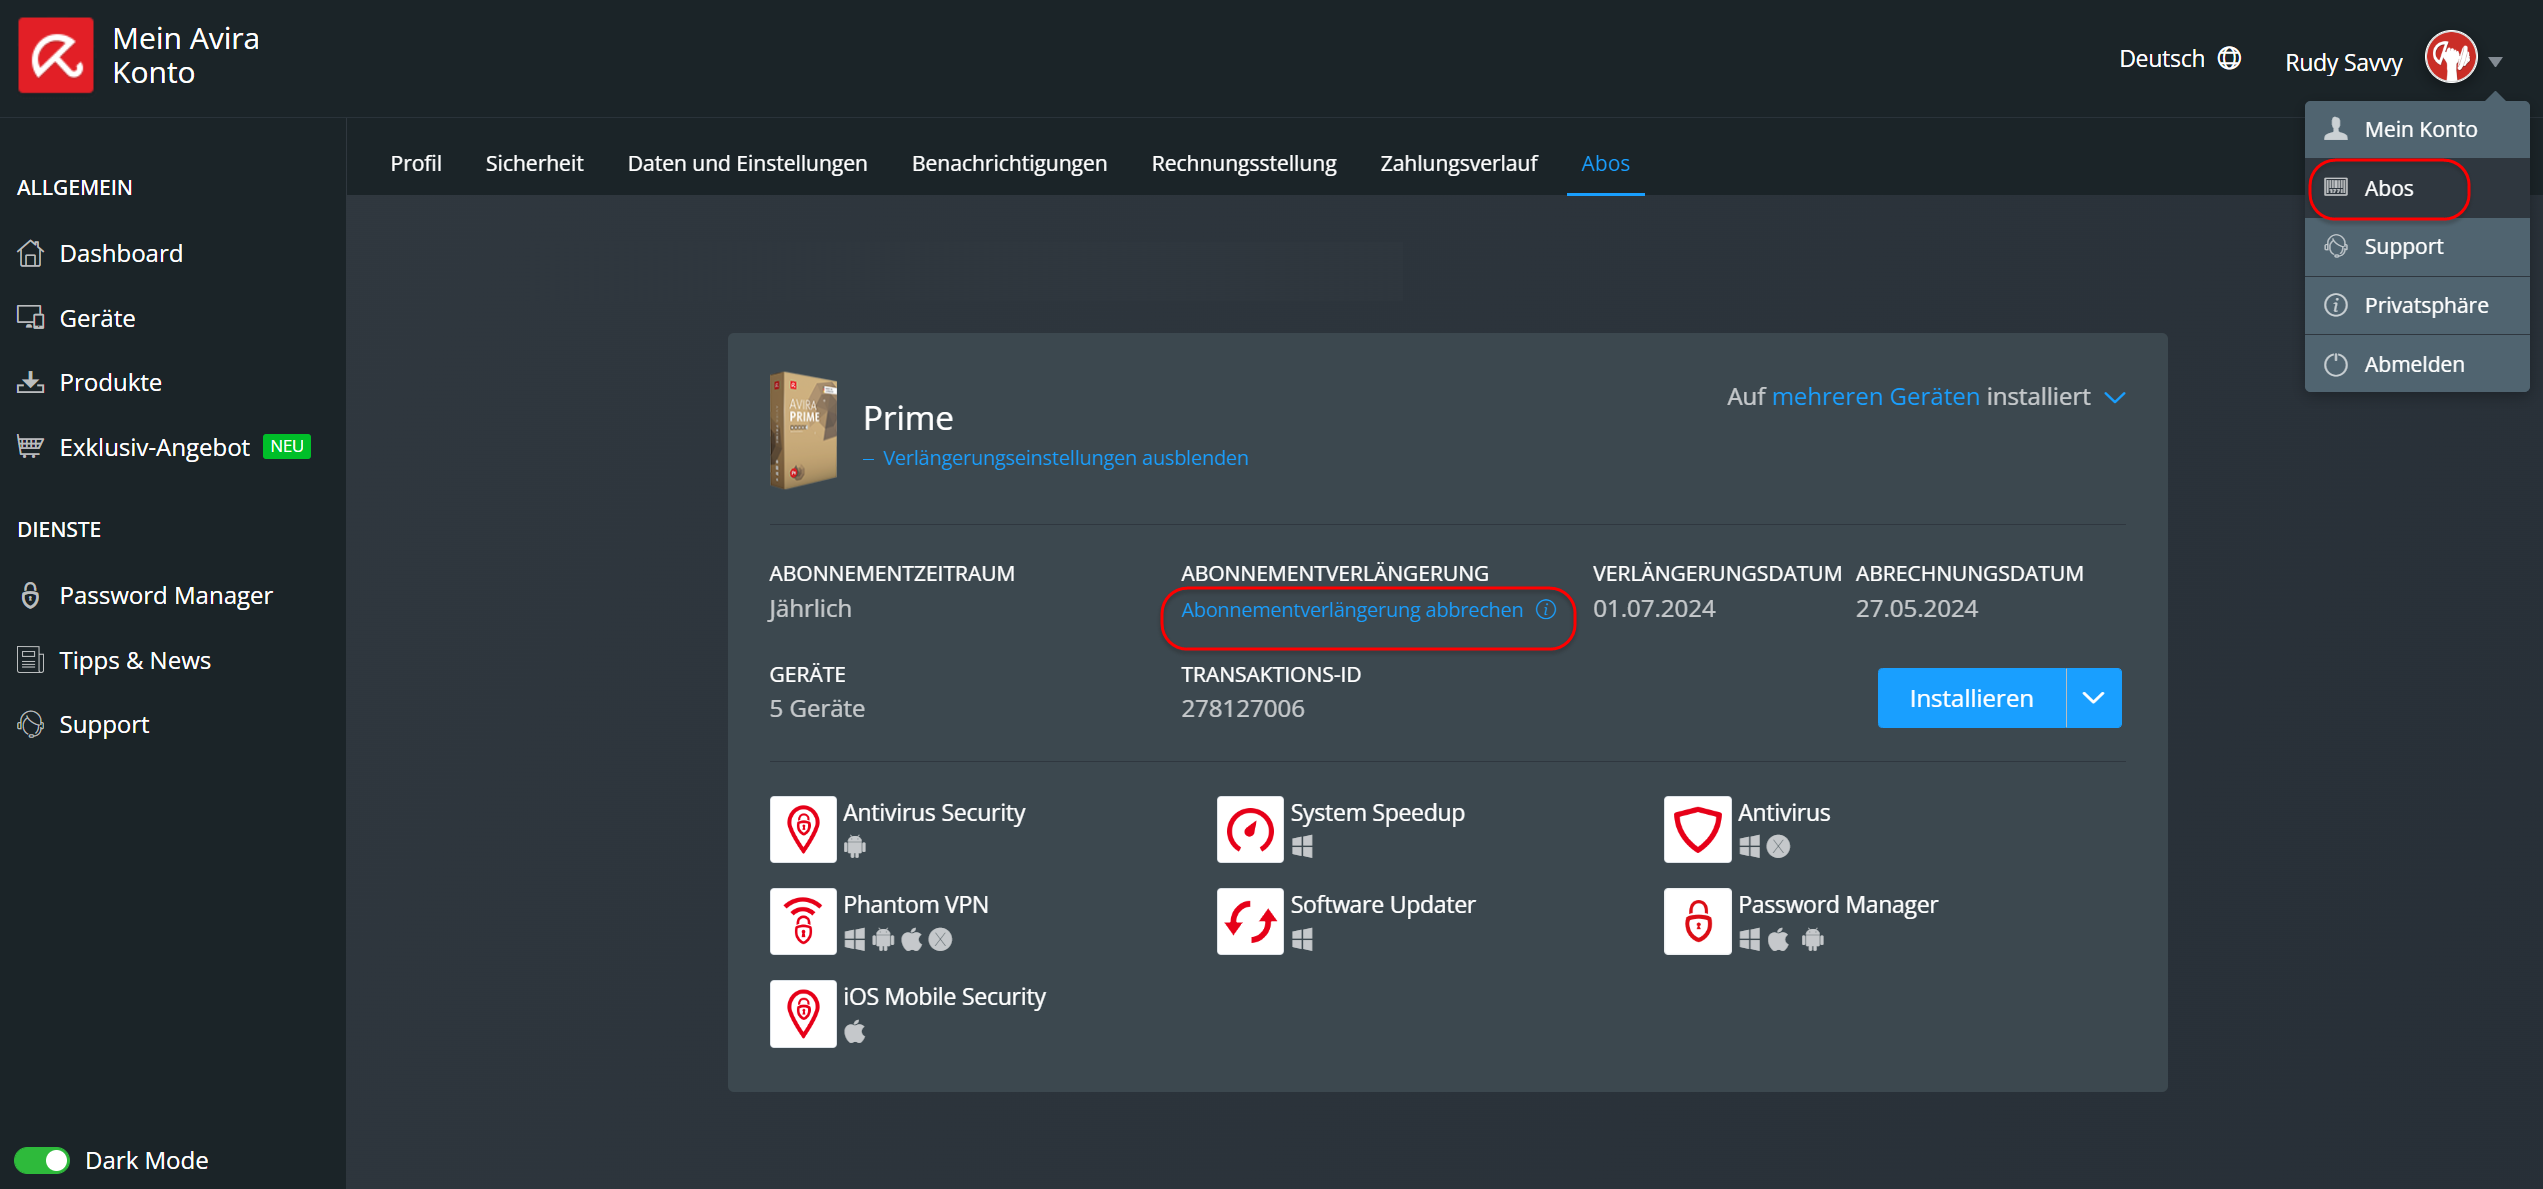Screen dimensions: 2543x1189
Task: Click the Phantom VPN label
Action: tap(915, 904)
